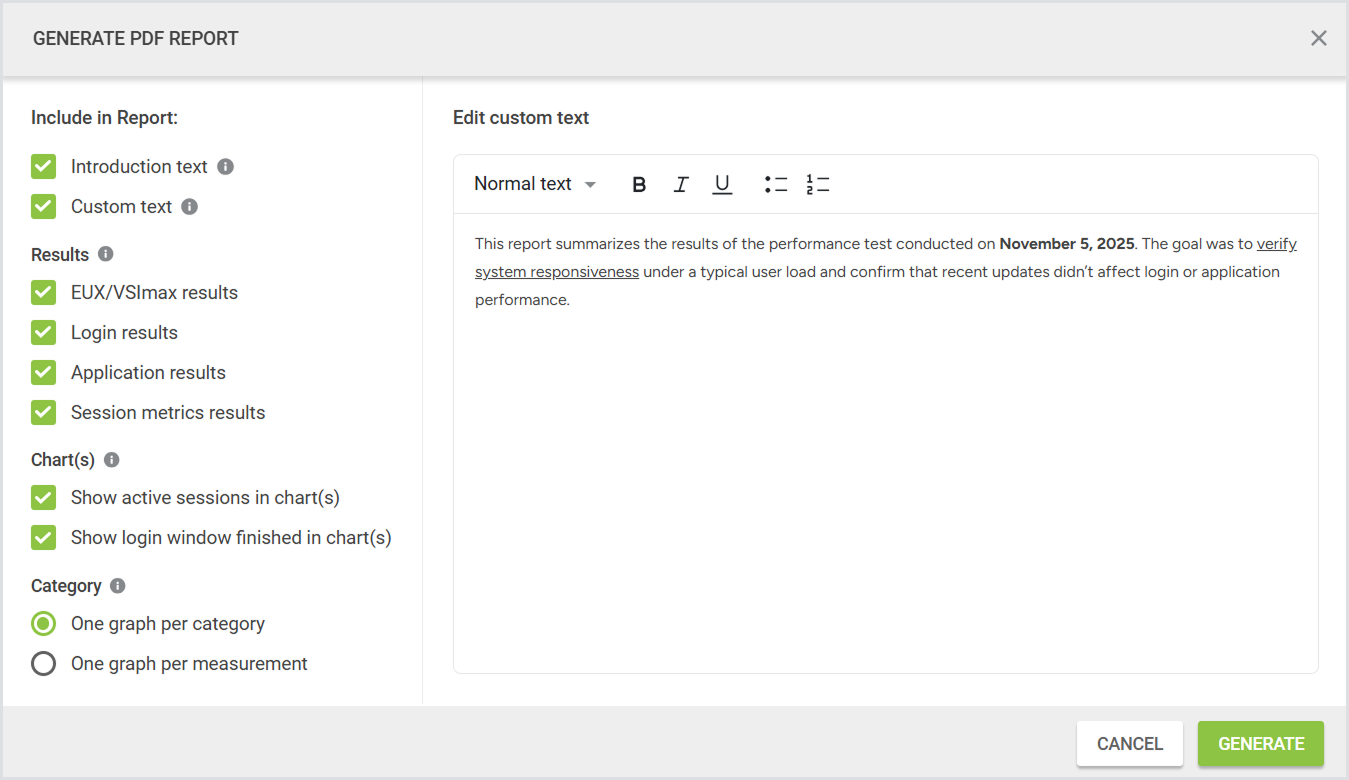The width and height of the screenshot is (1349, 780).
Task: Click inside the custom text editor area
Action: 885,480
